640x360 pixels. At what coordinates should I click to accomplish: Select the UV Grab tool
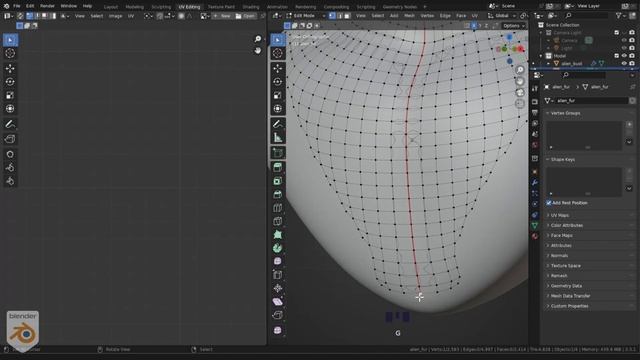pyautogui.click(x=10, y=154)
